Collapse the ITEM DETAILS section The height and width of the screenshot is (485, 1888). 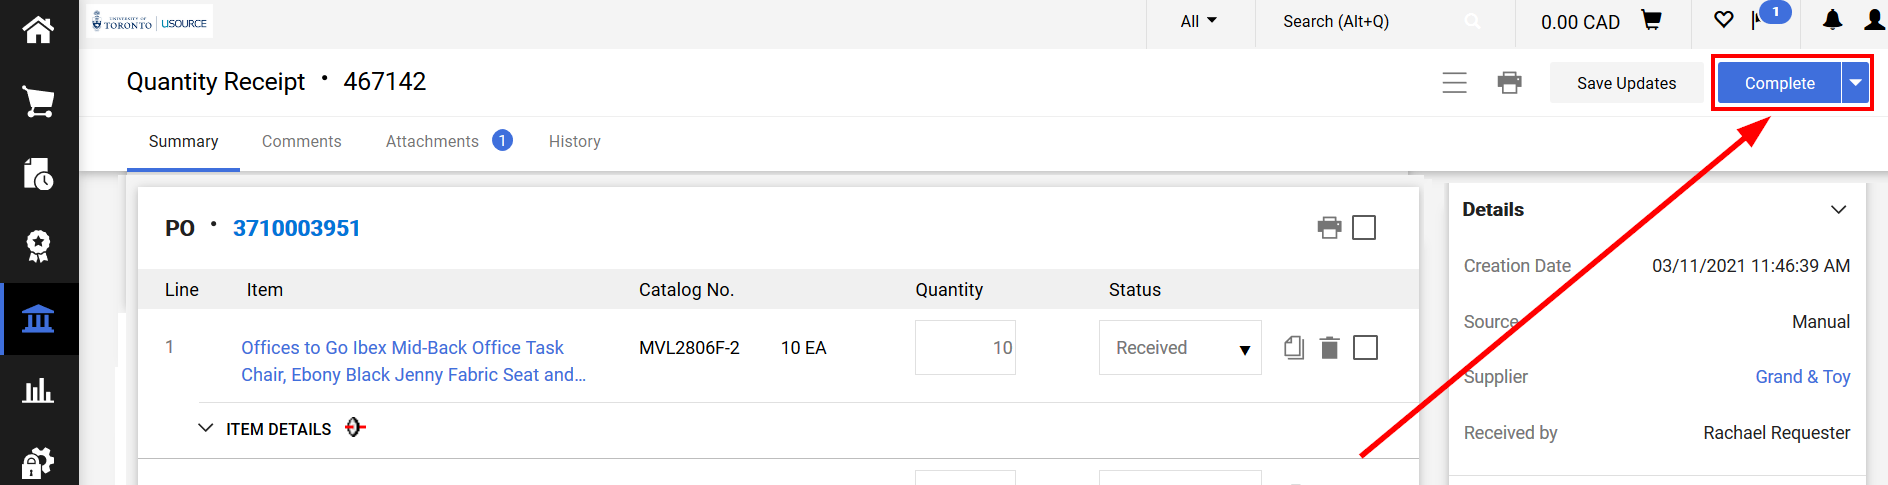pyautogui.click(x=206, y=428)
